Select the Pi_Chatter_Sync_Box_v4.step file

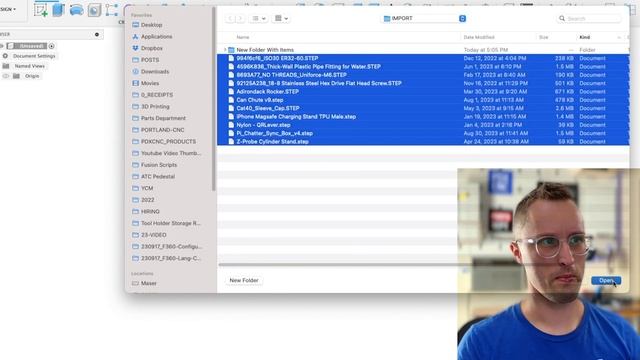click(423, 133)
